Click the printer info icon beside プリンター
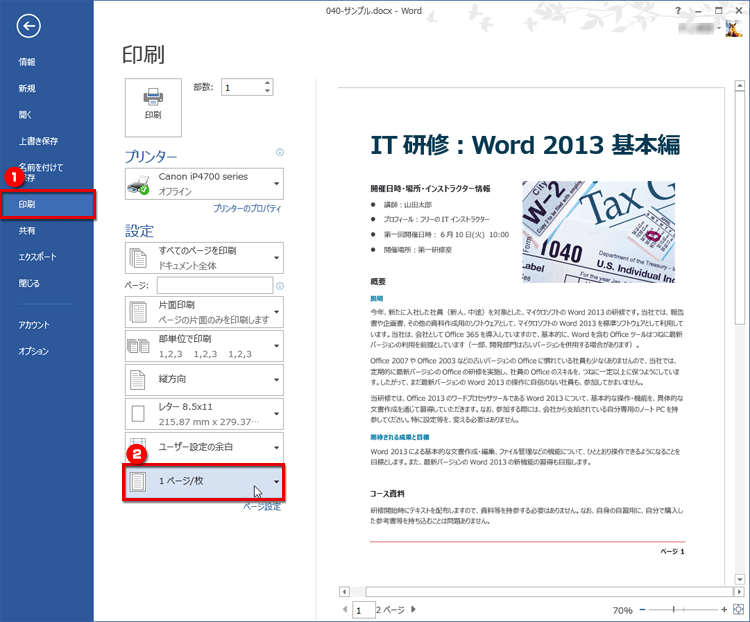The height and width of the screenshot is (622, 750). pyautogui.click(x=280, y=152)
